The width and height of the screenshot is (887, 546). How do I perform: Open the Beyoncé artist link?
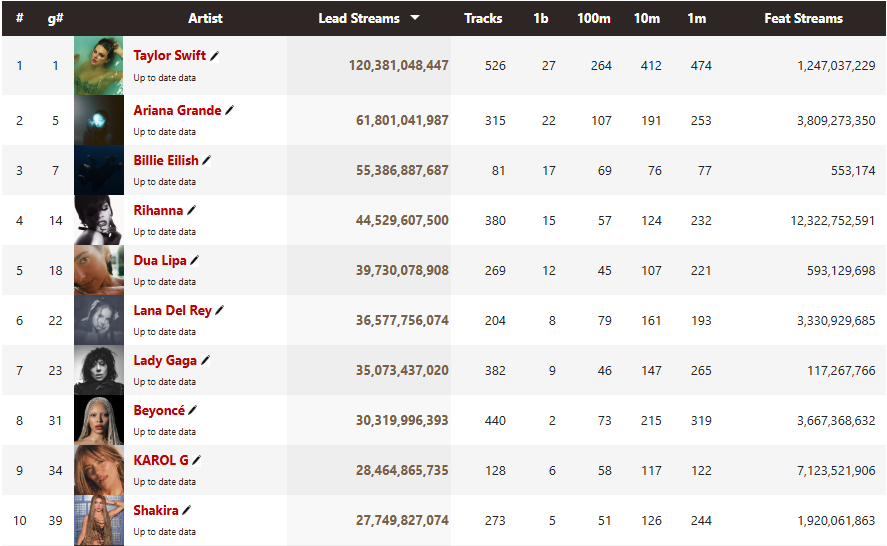[159, 410]
